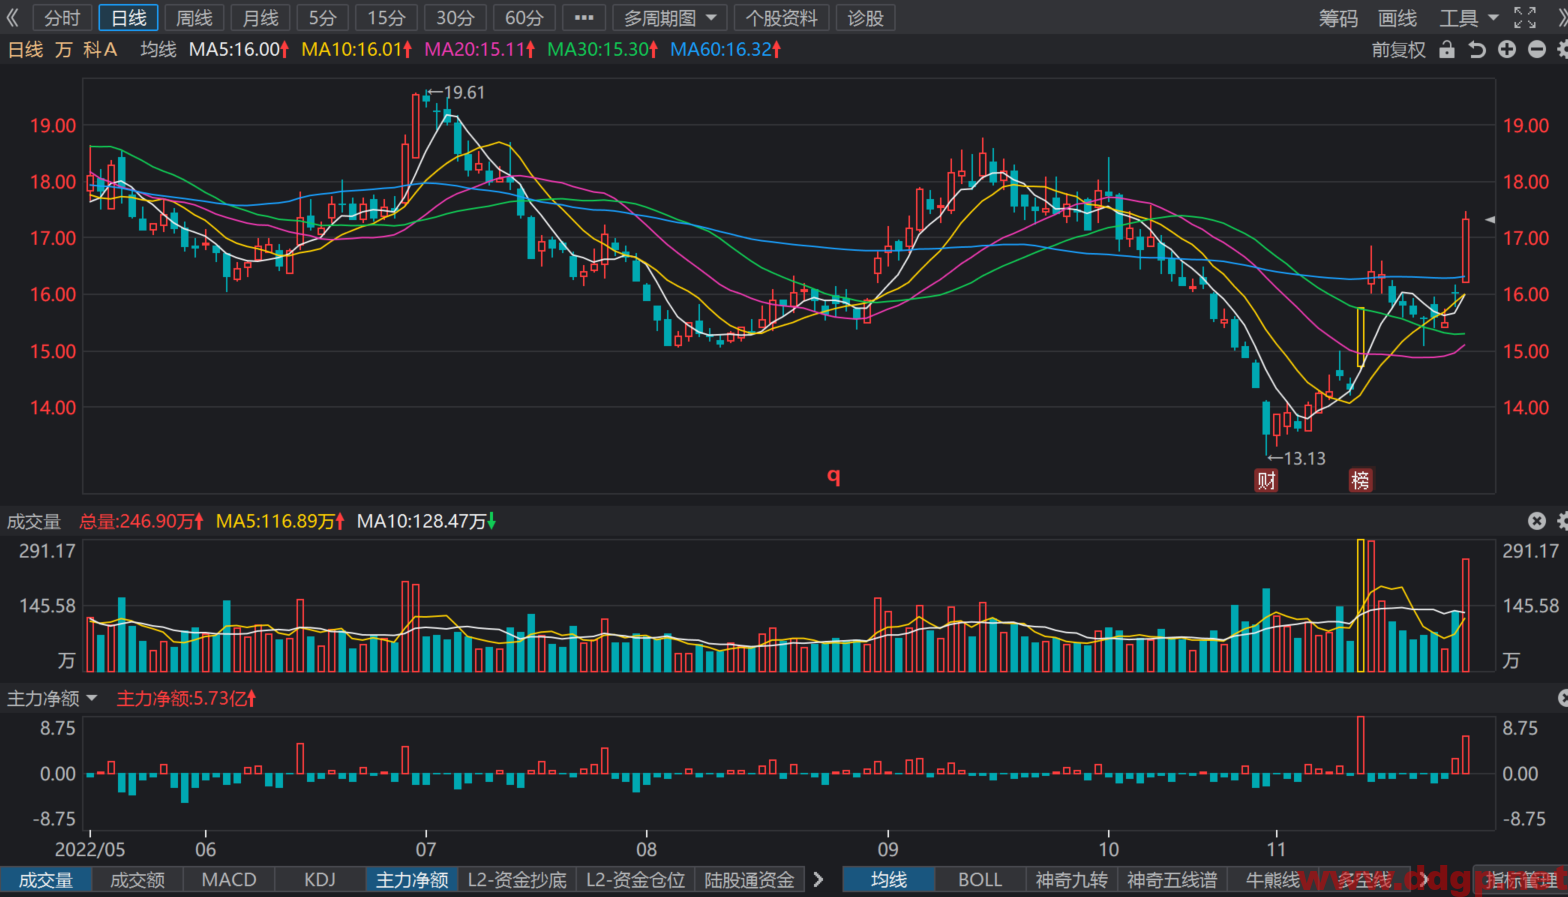1568x897 pixels.
Task: Open the 财 marker on the chart
Action: tap(1267, 481)
